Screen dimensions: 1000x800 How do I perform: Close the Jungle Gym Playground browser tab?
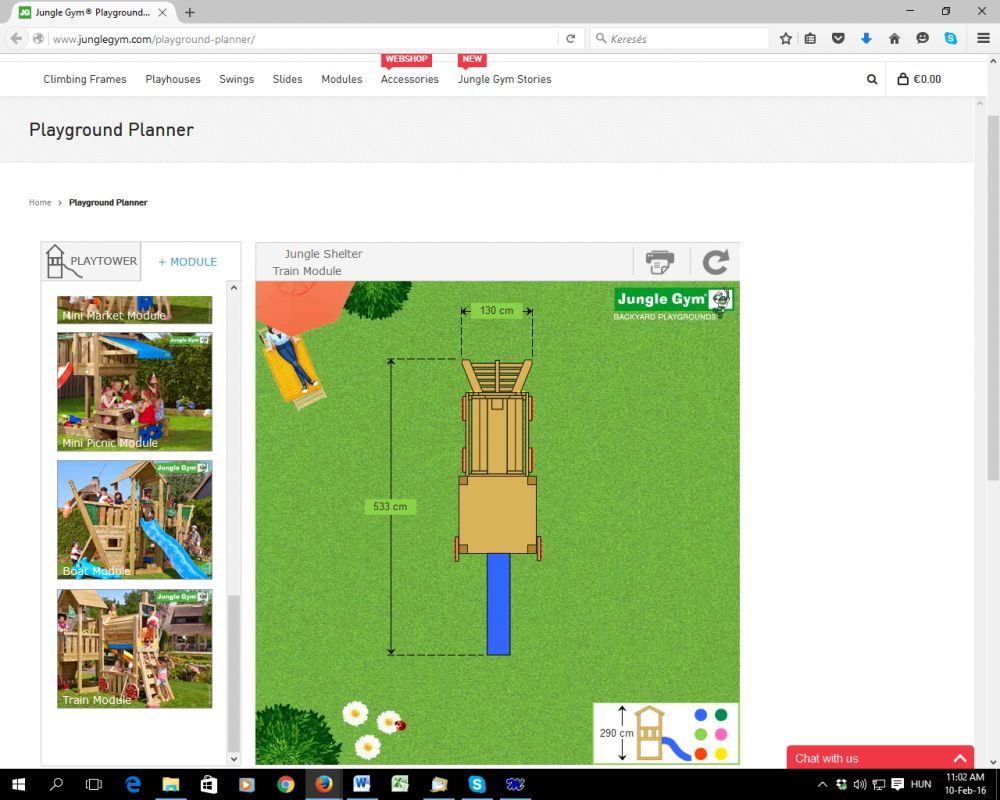pyautogui.click(x=163, y=12)
